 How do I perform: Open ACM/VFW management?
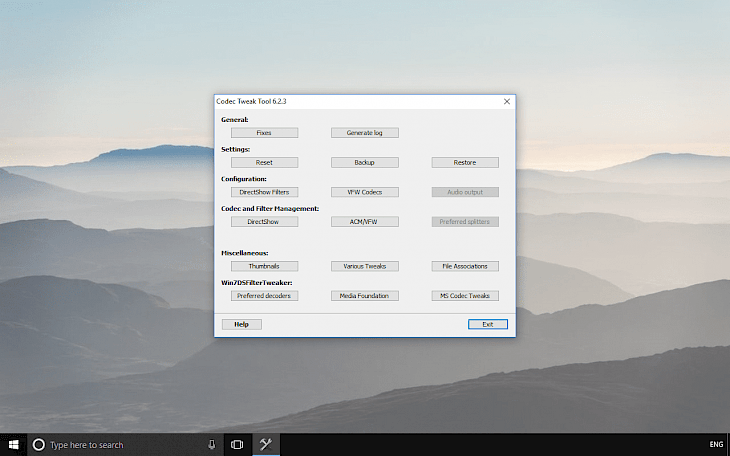click(x=365, y=222)
